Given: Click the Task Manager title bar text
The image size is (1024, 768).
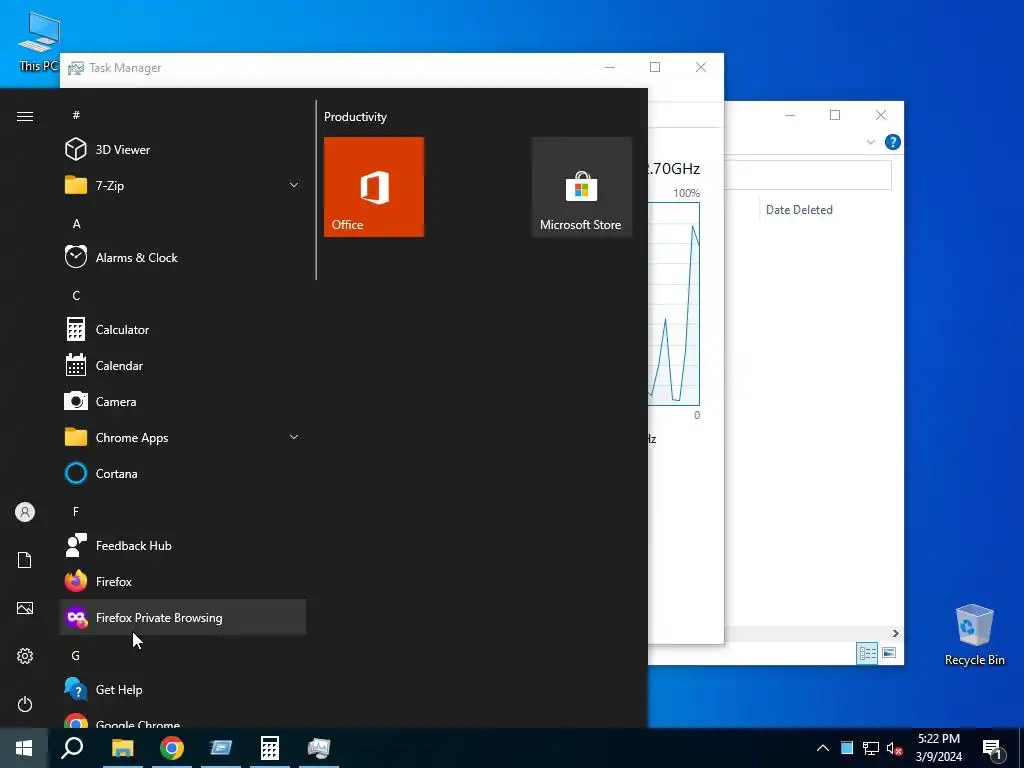Looking at the screenshot, I should pyautogui.click(x=125, y=68).
